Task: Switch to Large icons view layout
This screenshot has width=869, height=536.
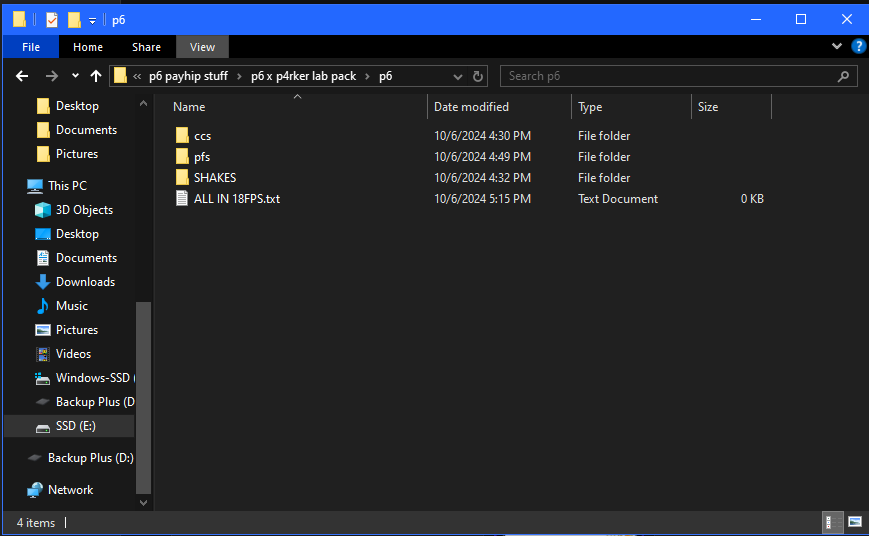Action: click(x=854, y=522)
